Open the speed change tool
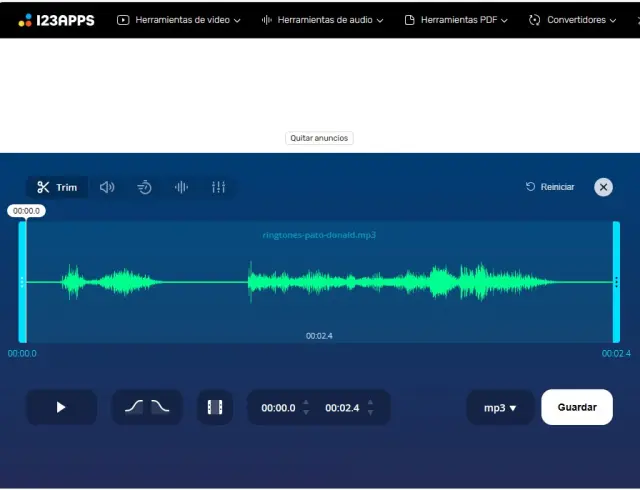Image resolution: width=640 pixels, height=490 pixels. [x=144, y=187]
